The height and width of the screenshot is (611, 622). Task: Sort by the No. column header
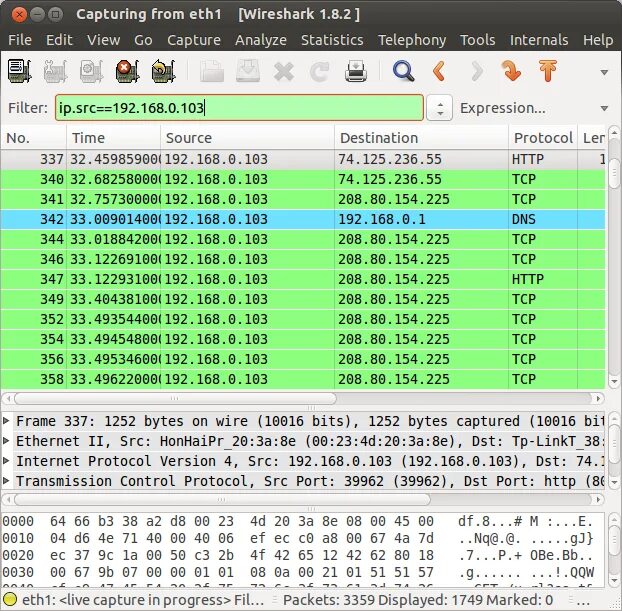(x=33, y=138)
